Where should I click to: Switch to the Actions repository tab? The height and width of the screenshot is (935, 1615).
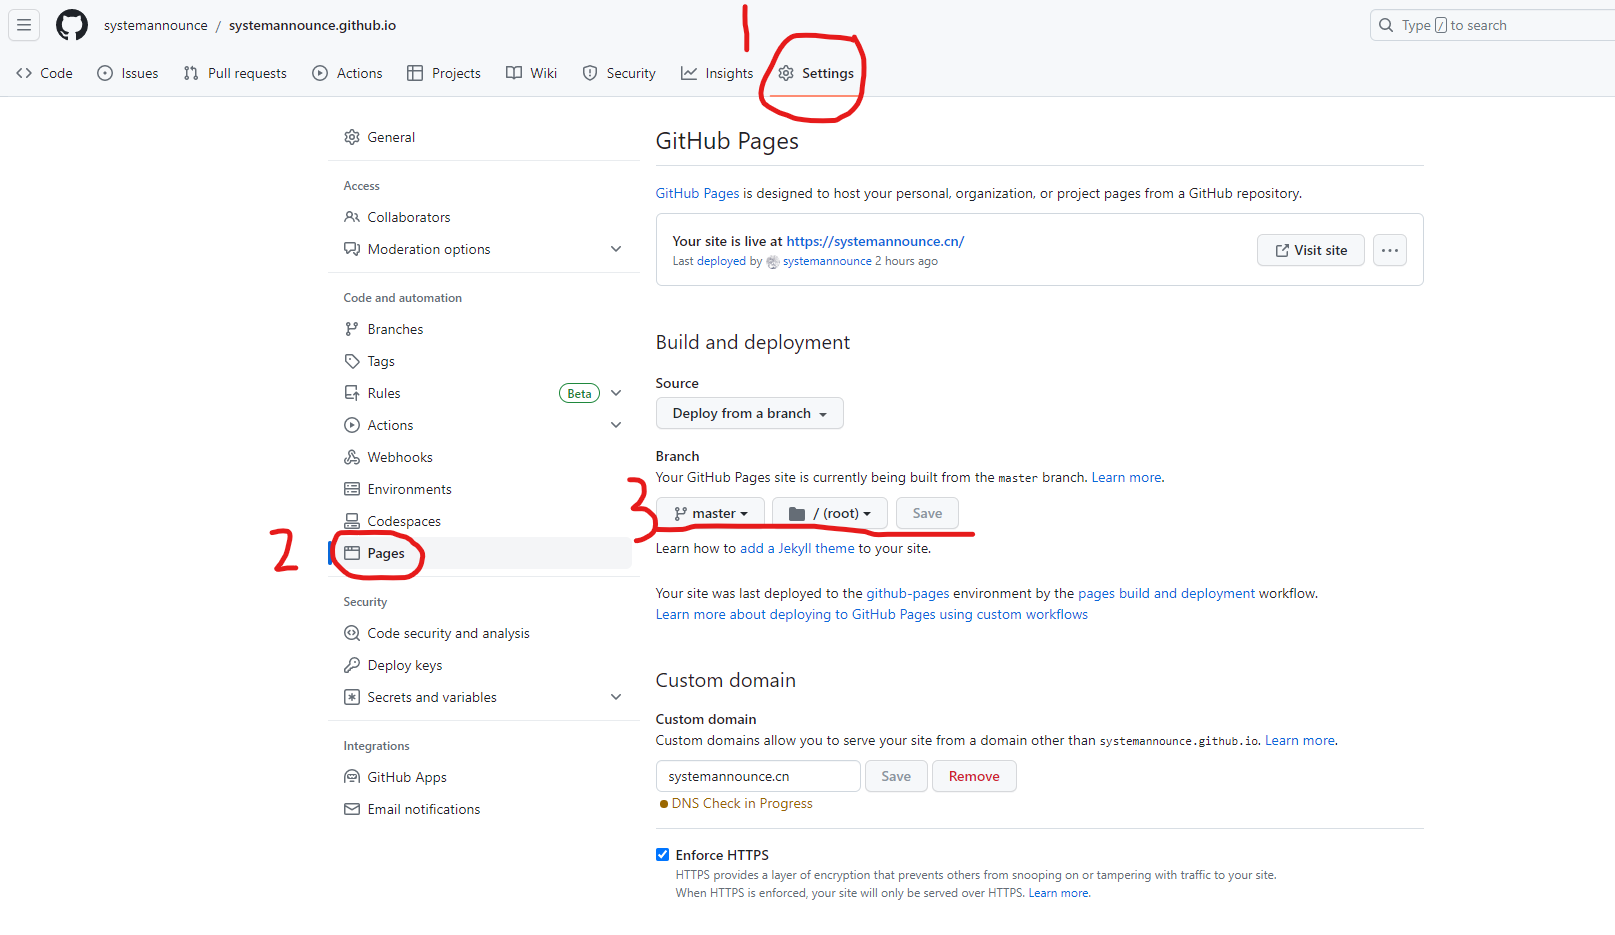pyautogui.click(x=347, y=73)
